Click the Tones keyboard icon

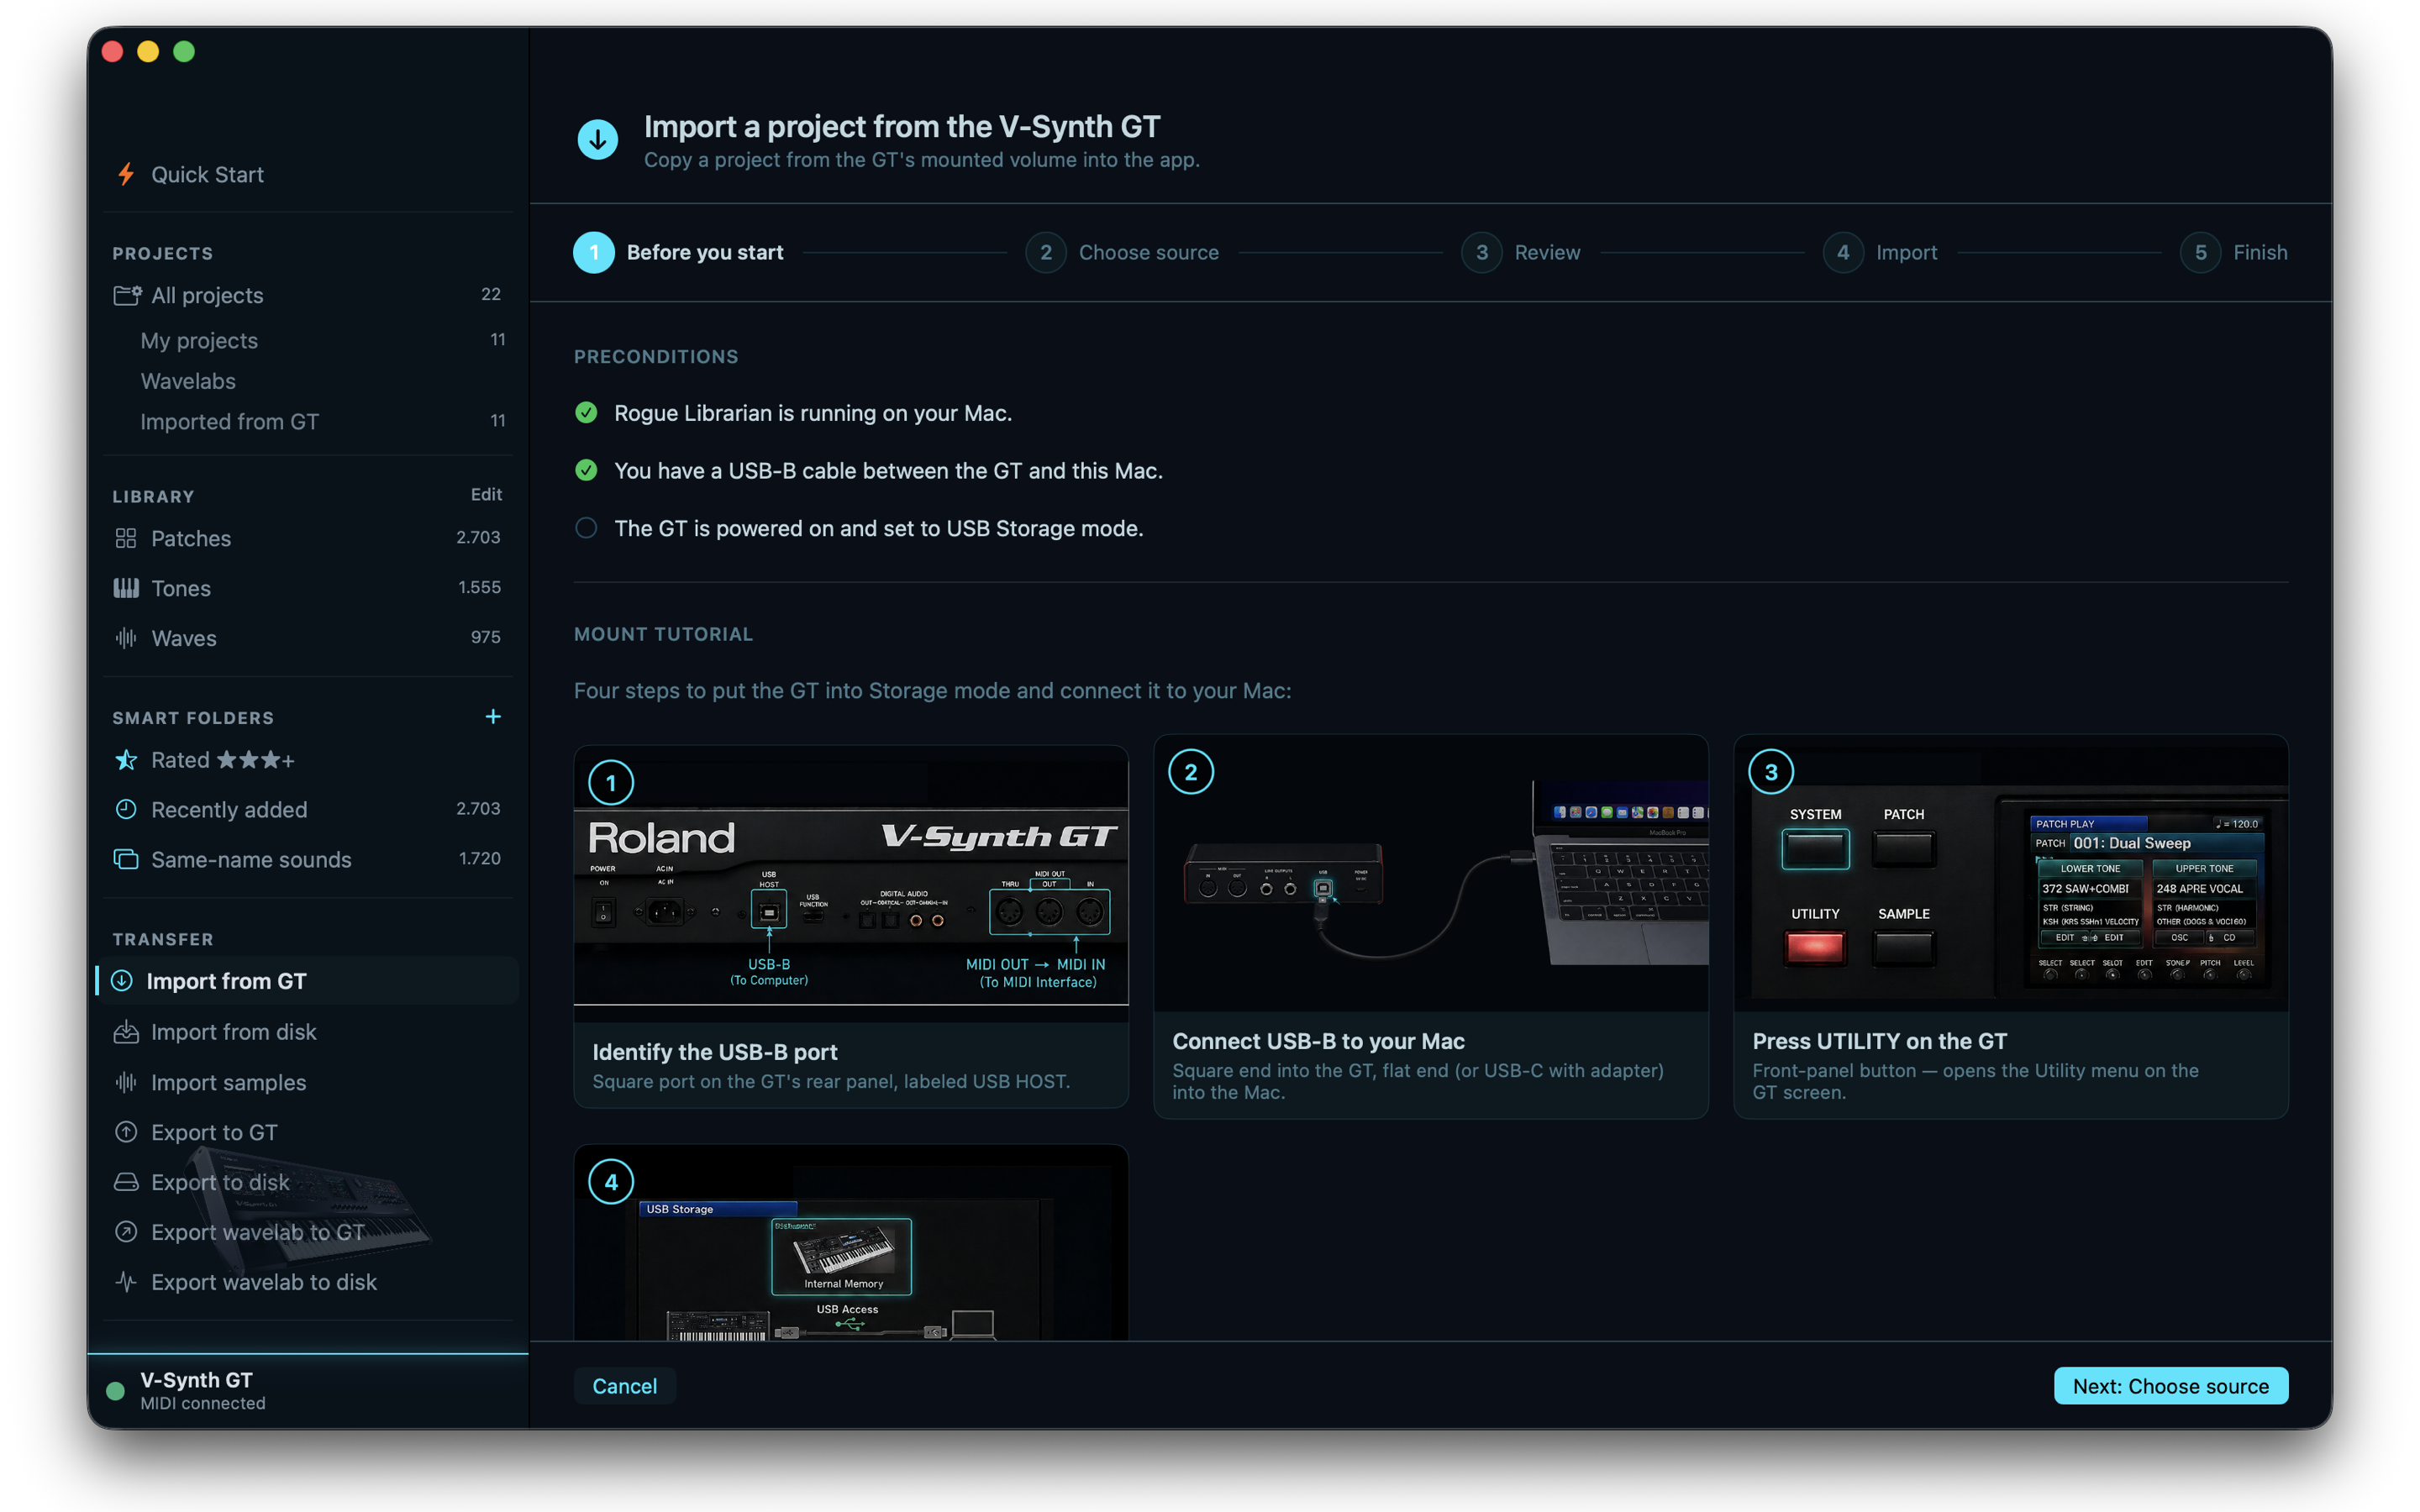pos(126,588)
